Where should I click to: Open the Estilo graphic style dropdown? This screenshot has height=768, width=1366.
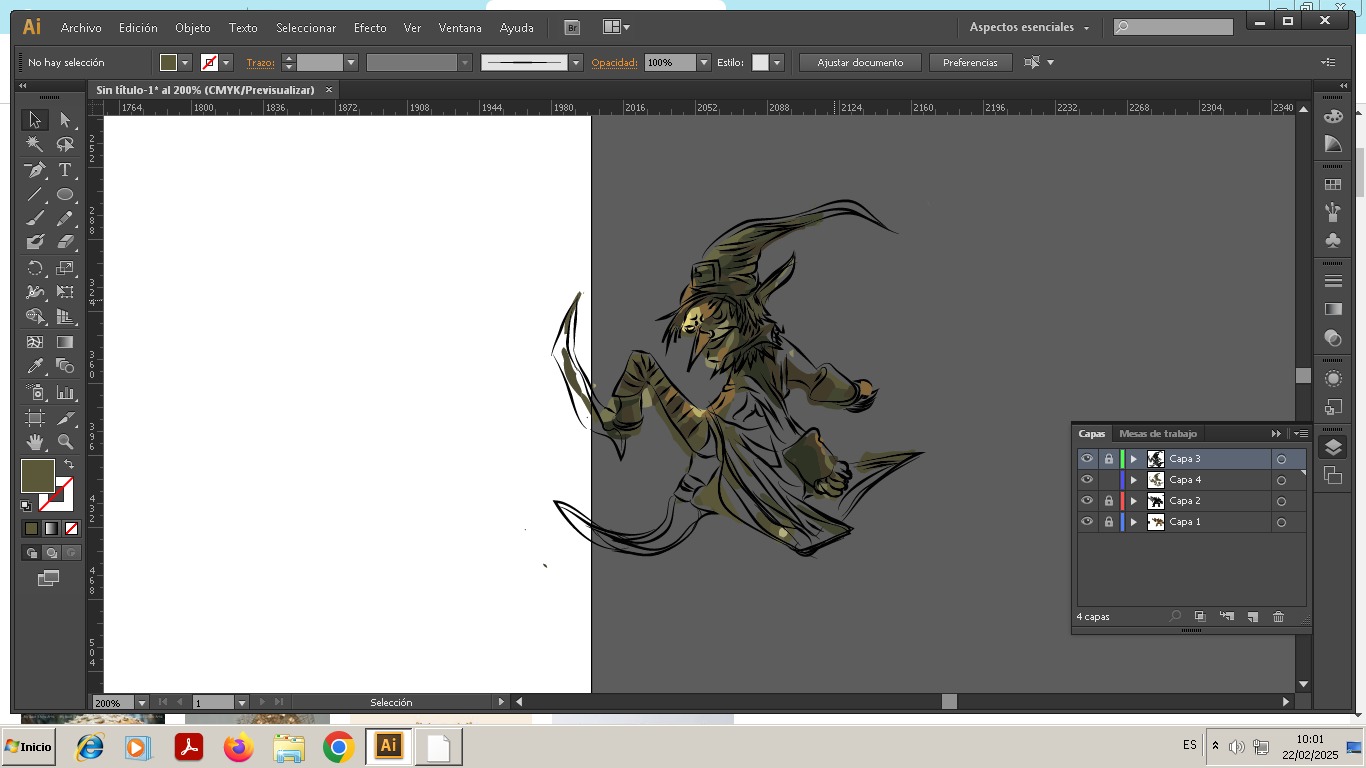click(777, 62)
